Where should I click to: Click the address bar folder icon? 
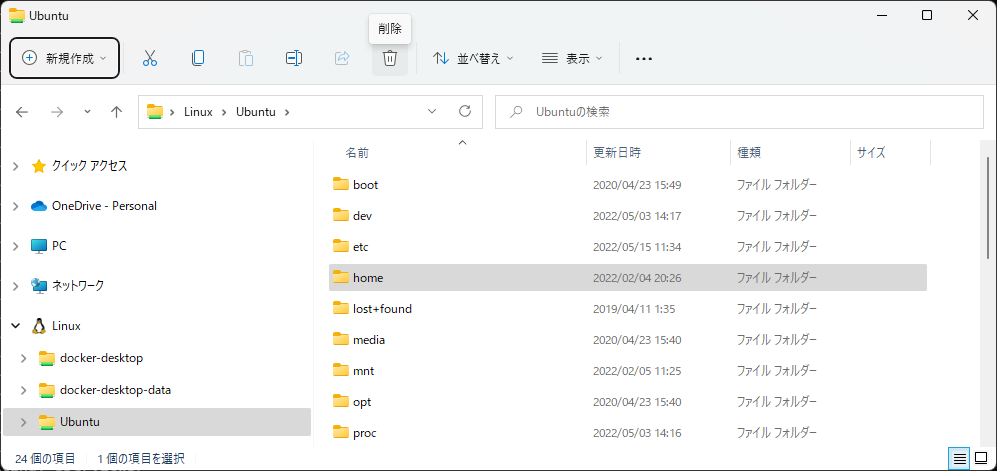tap(155, 112)
